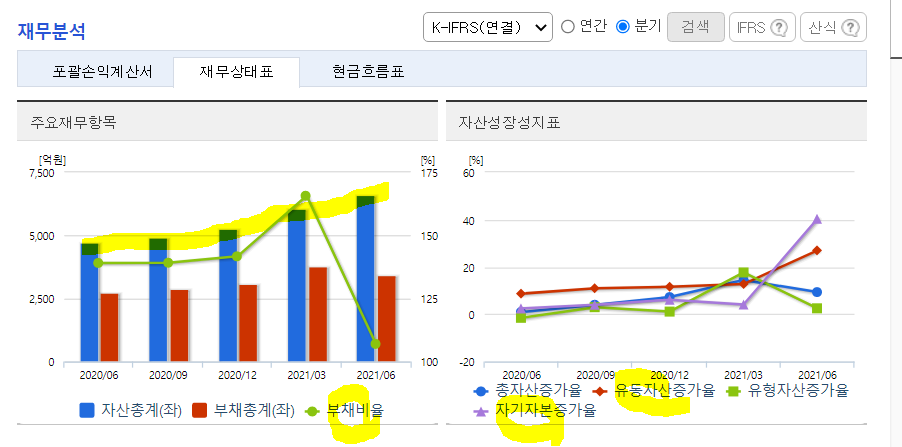
Task: Click the question mark icon beside IFRS
Action: (x=779, y=28)
